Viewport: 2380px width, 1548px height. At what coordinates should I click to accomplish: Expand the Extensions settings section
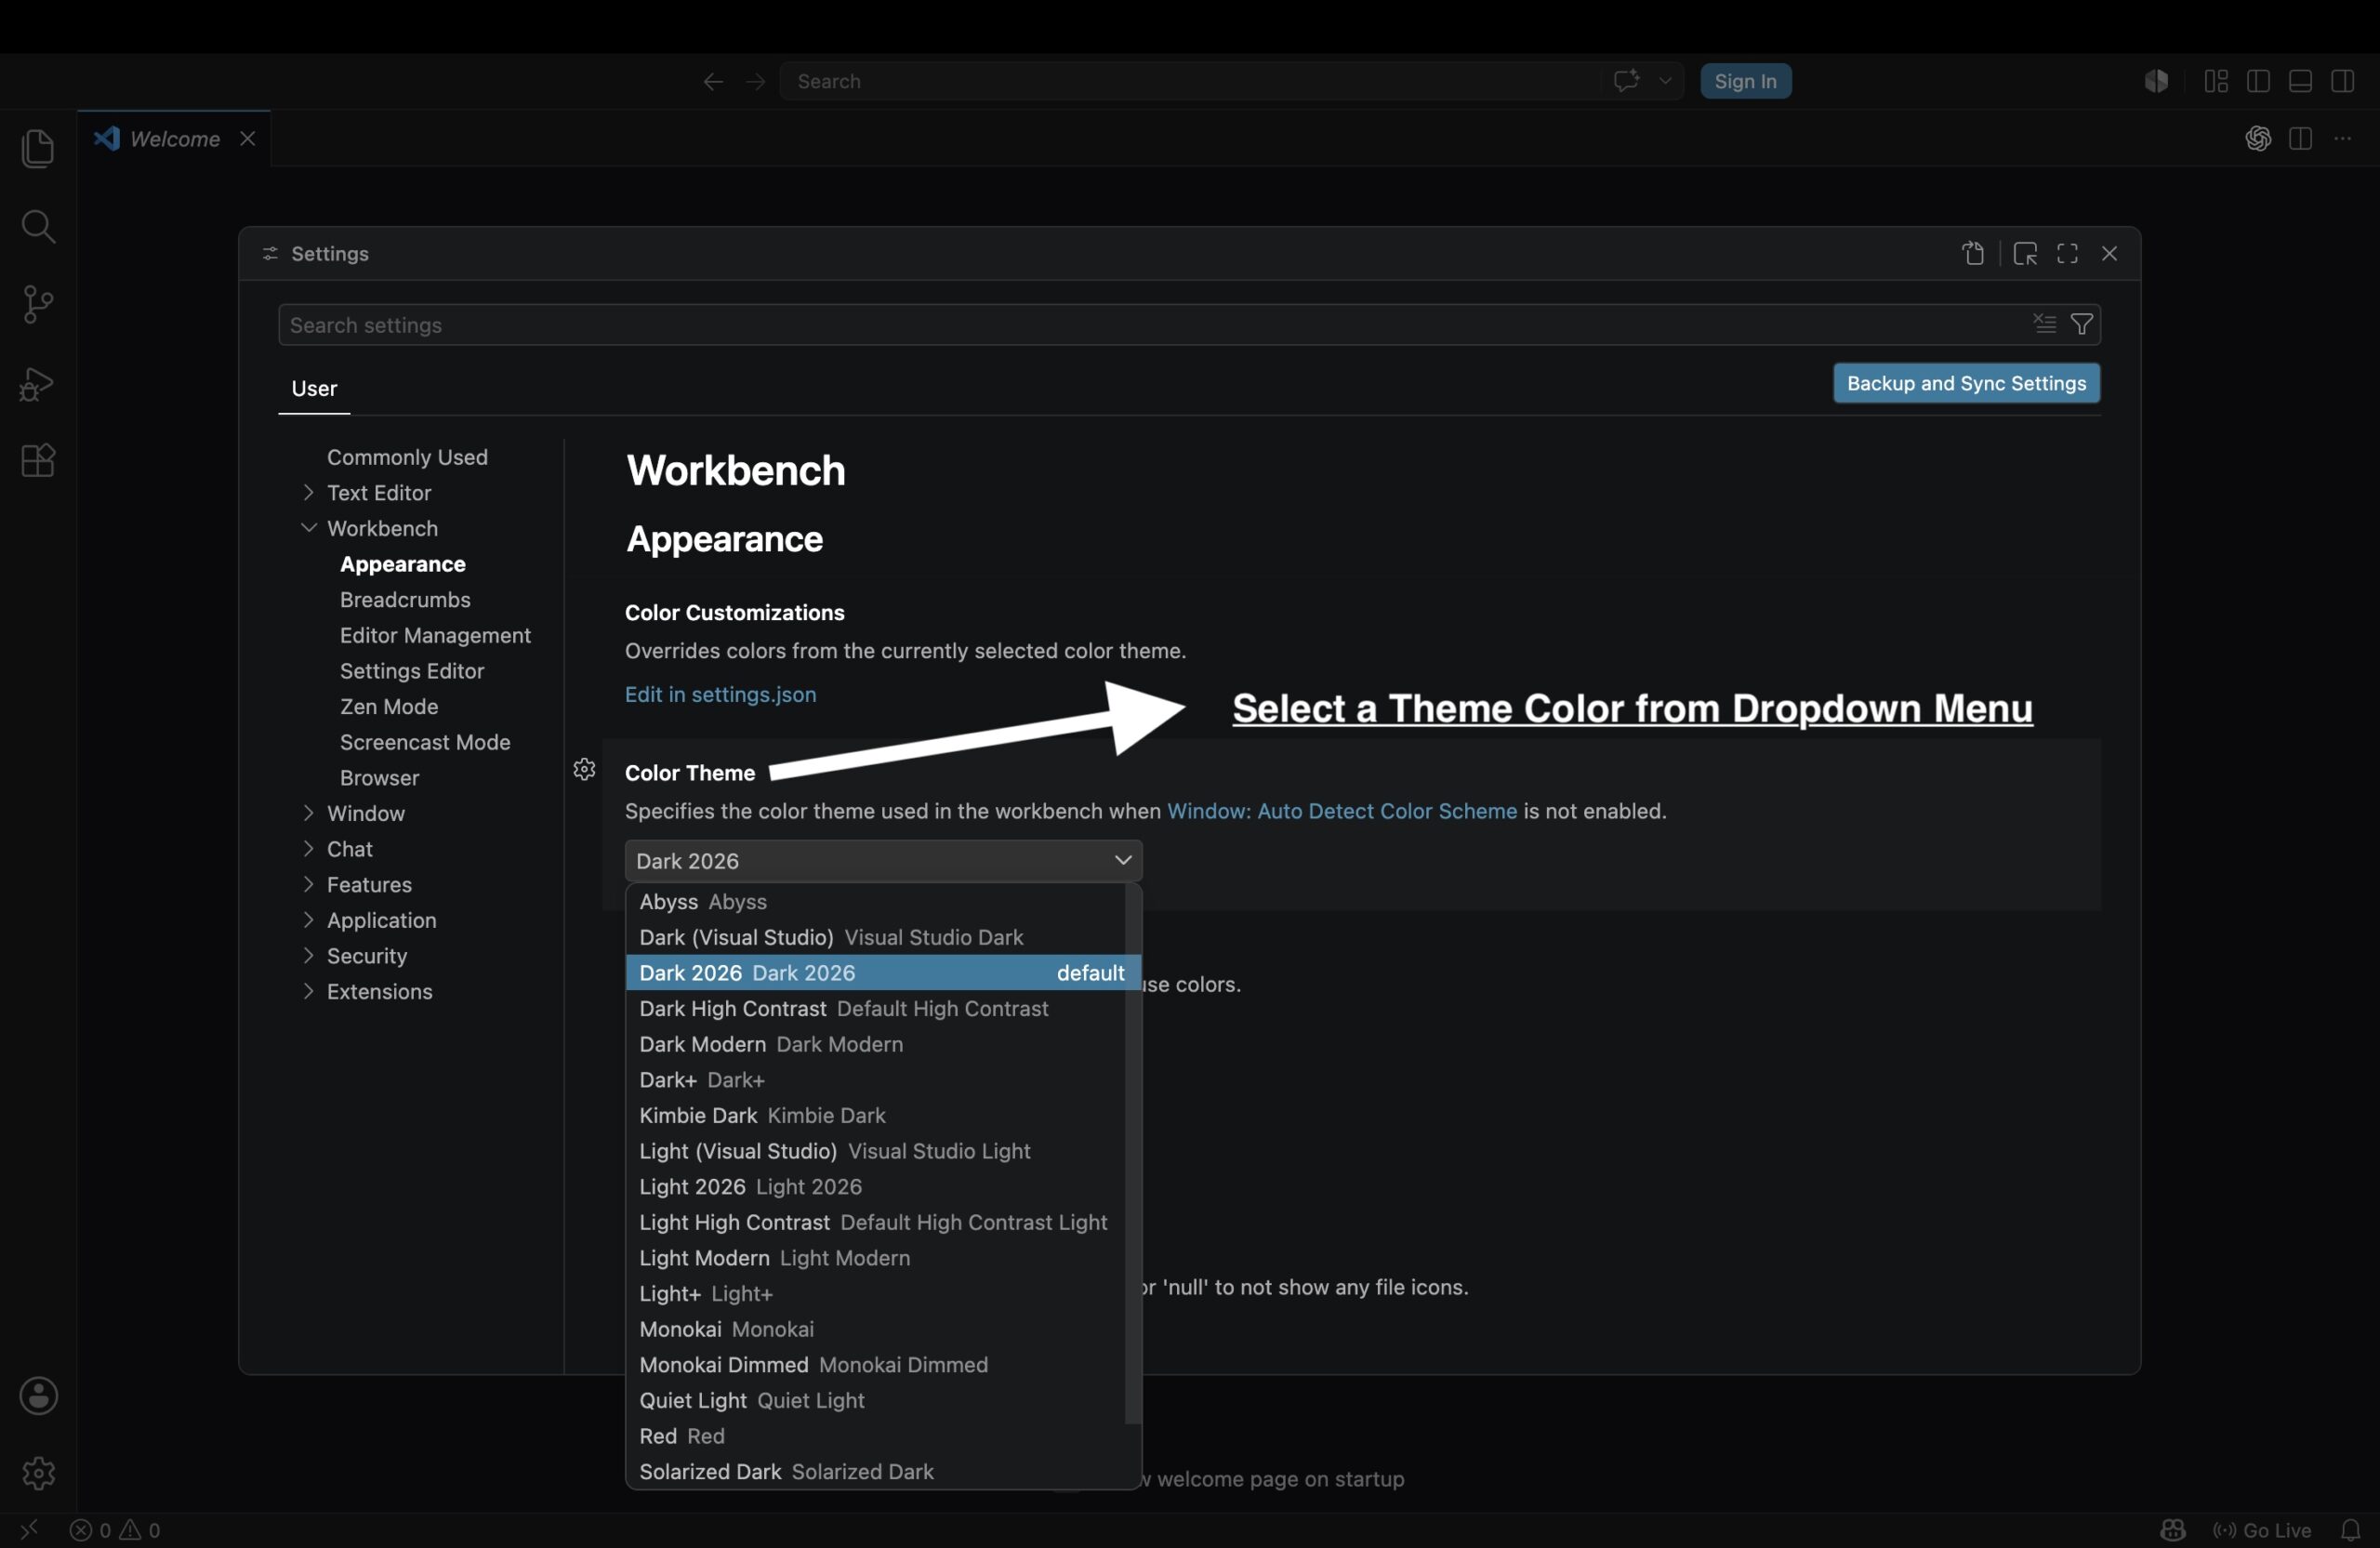tap(308, 991)
